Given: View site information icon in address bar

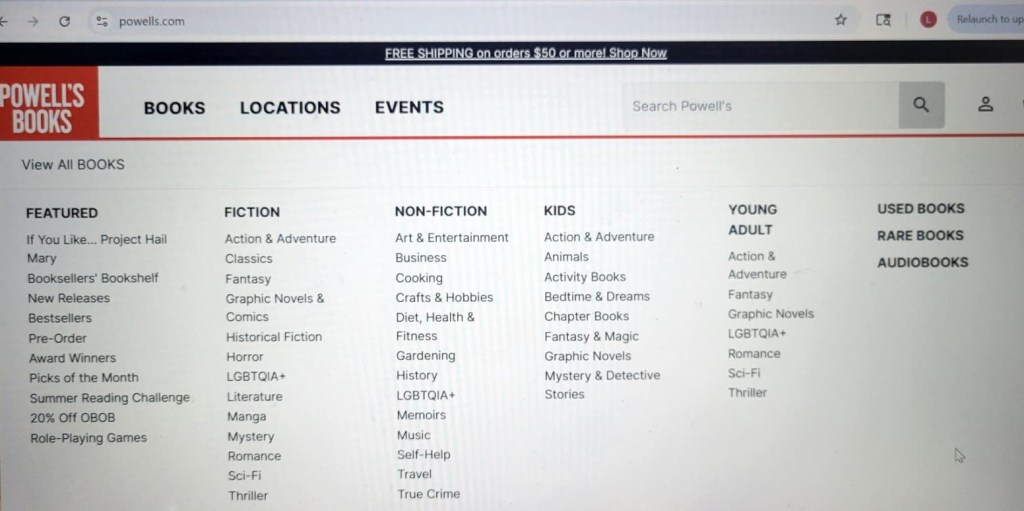Looking at the screenshot, I should click(x=100, y=21).
